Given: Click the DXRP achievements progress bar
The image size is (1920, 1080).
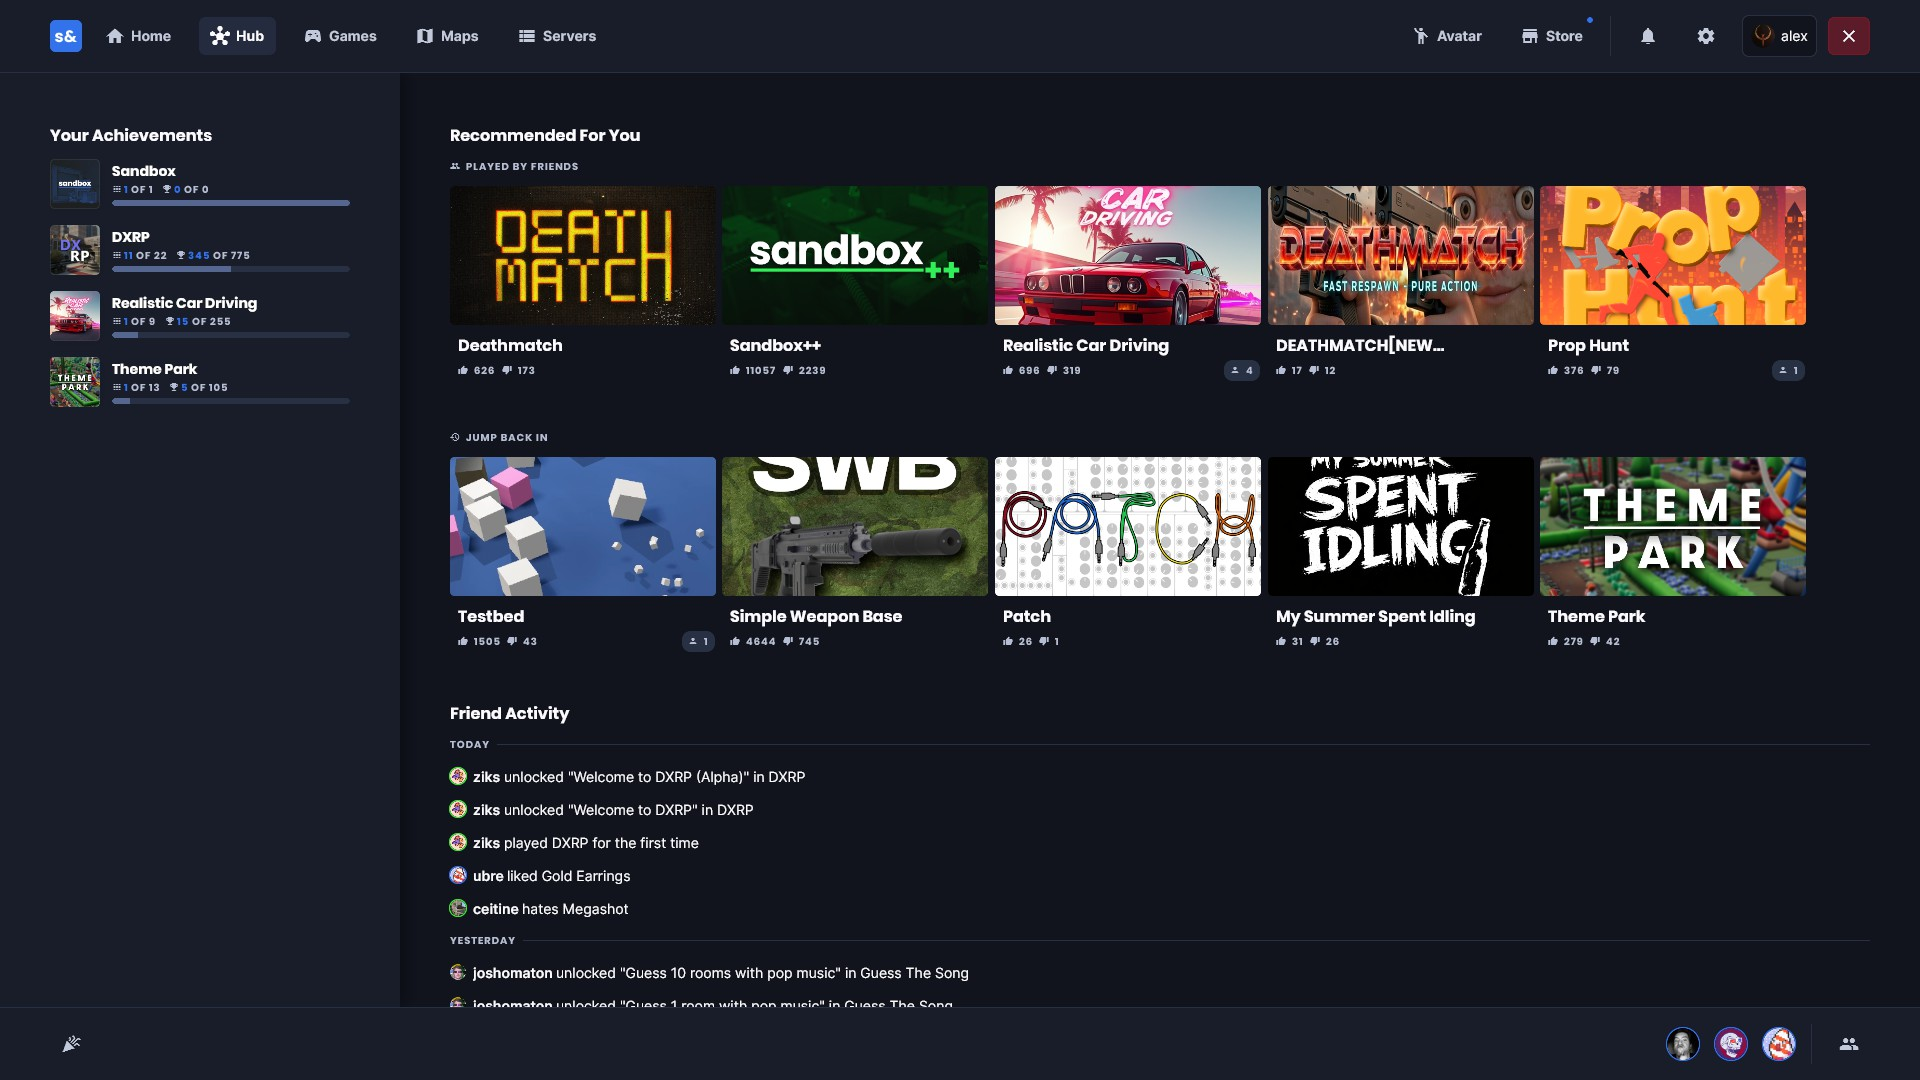Looking at the screenshot, I should (230, 269).
